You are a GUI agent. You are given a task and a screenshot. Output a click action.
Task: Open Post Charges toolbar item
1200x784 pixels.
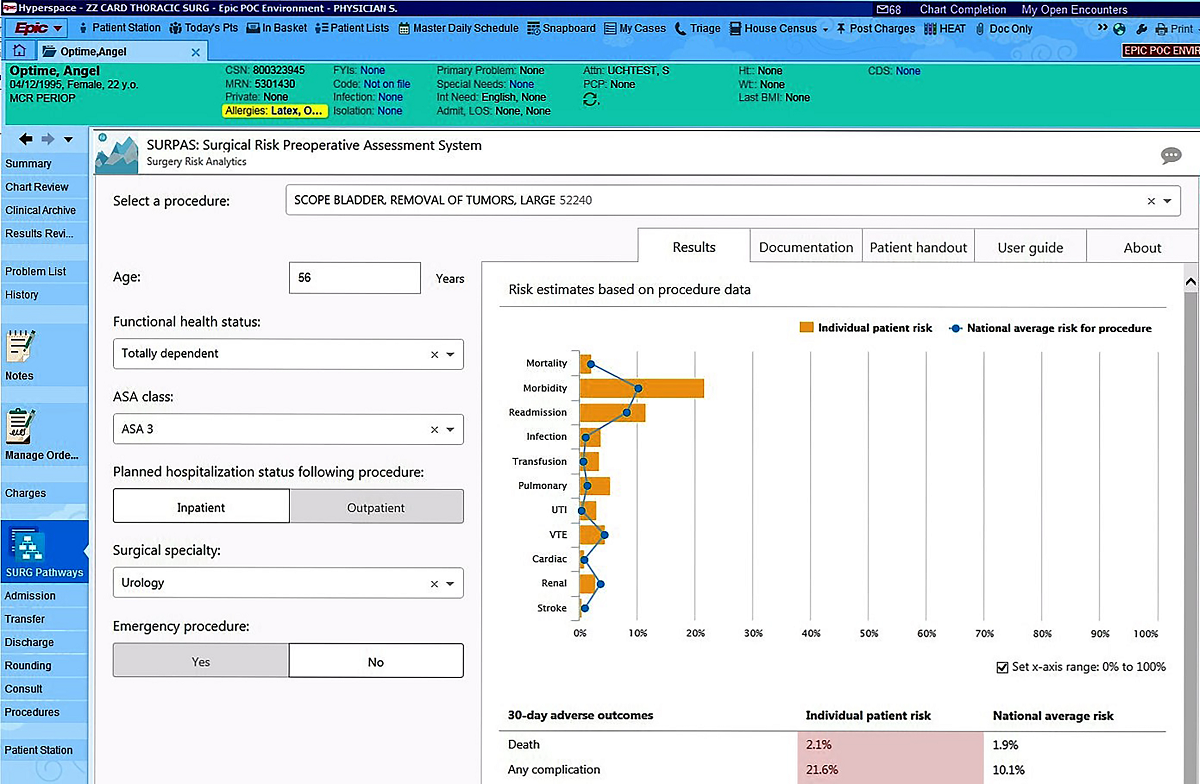[x=875, y=28]
